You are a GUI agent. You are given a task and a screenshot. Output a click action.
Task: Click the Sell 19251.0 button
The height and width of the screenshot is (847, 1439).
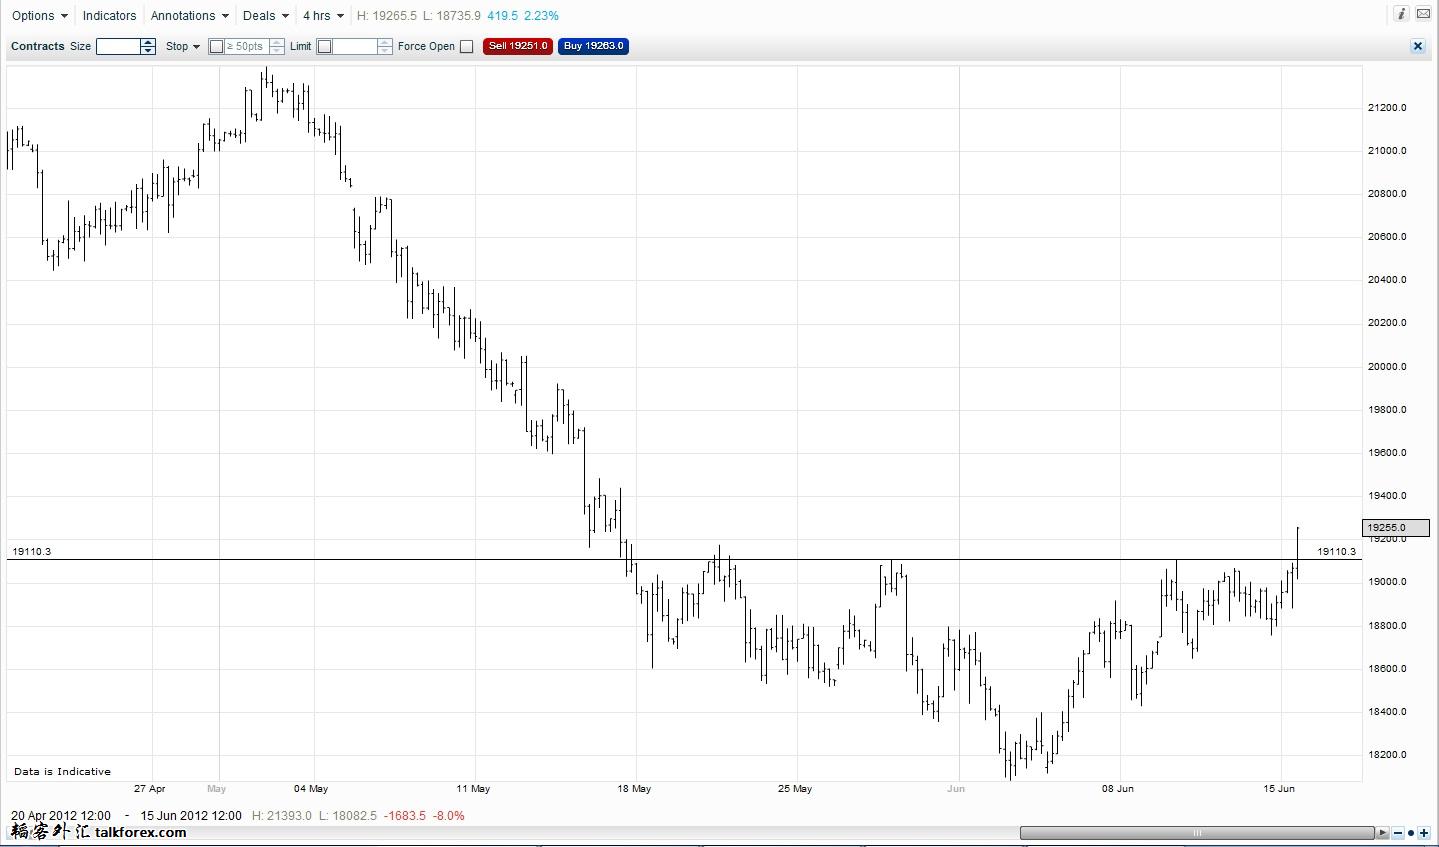tap(518, 46)
